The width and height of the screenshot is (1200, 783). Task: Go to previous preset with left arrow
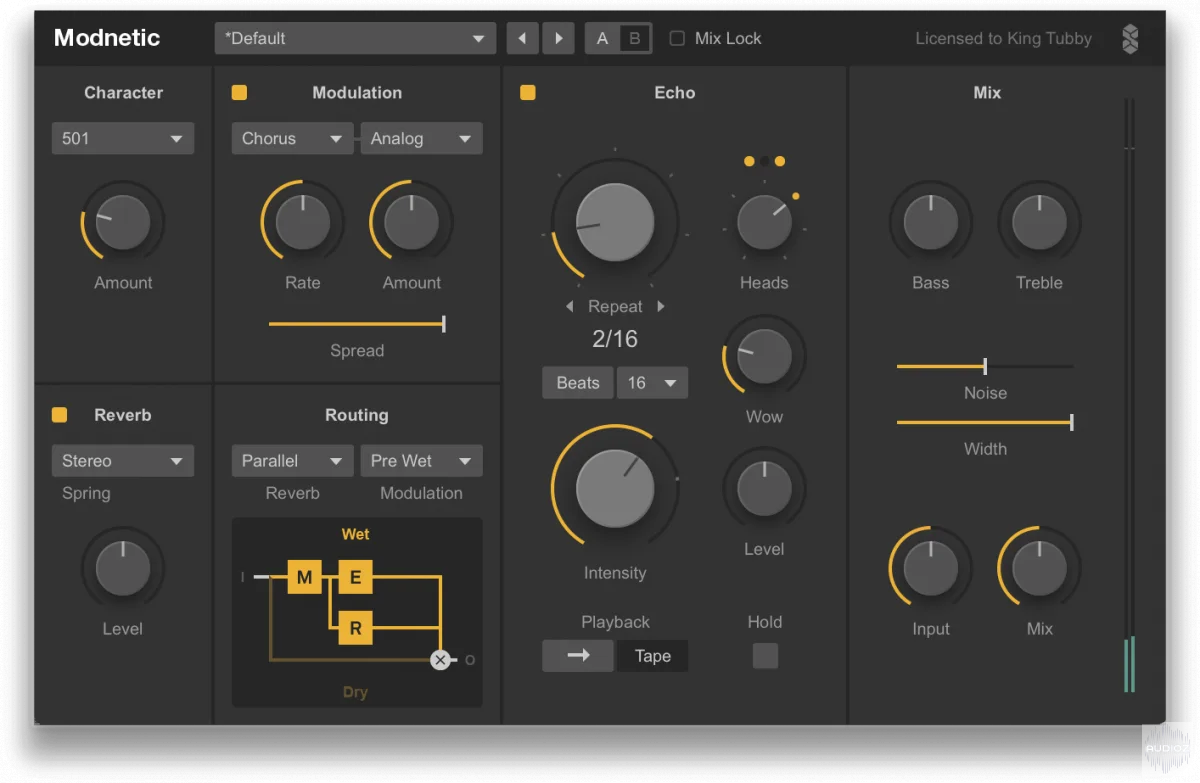[x=522, y=39]
